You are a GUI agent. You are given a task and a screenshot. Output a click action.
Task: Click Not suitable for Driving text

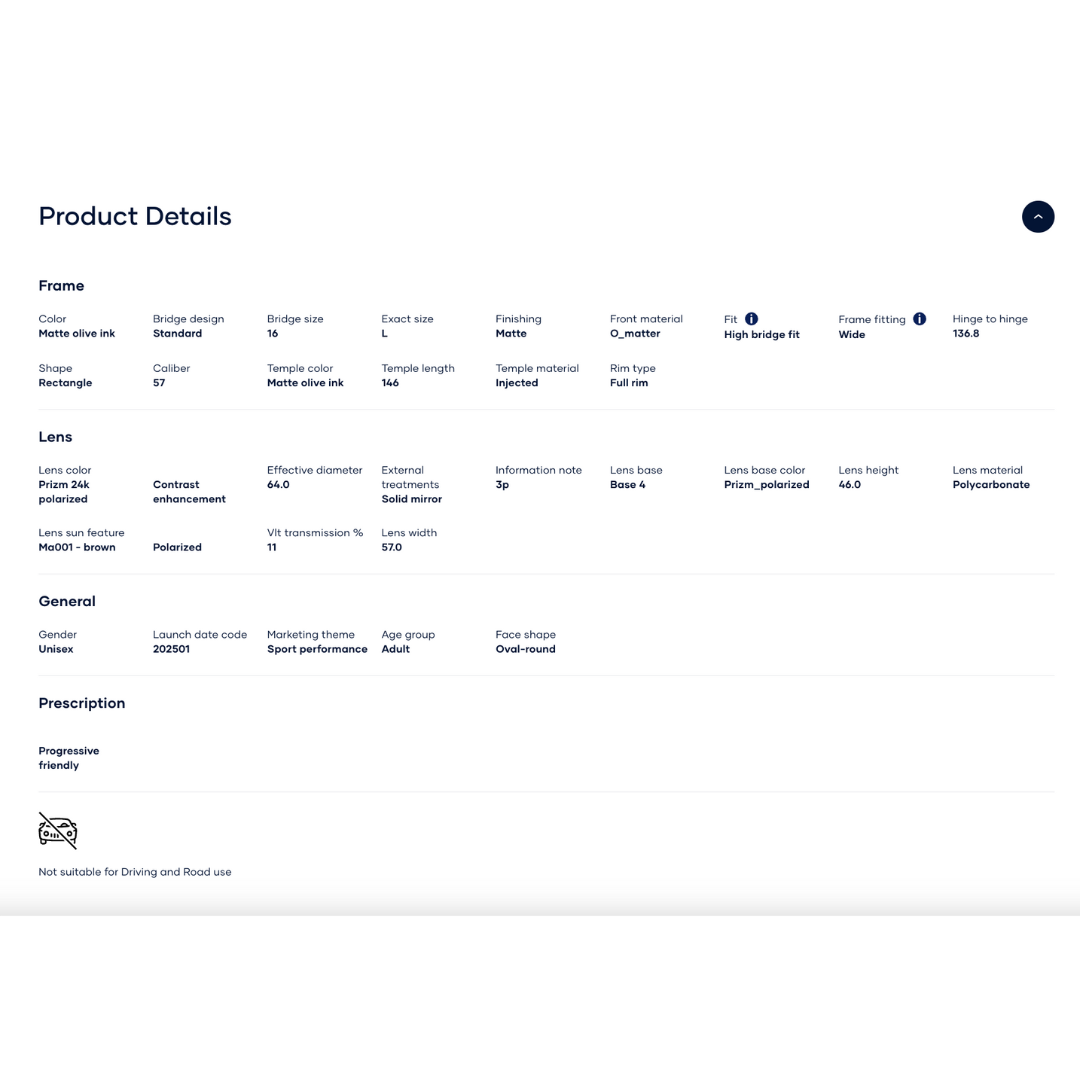point(135,872)
